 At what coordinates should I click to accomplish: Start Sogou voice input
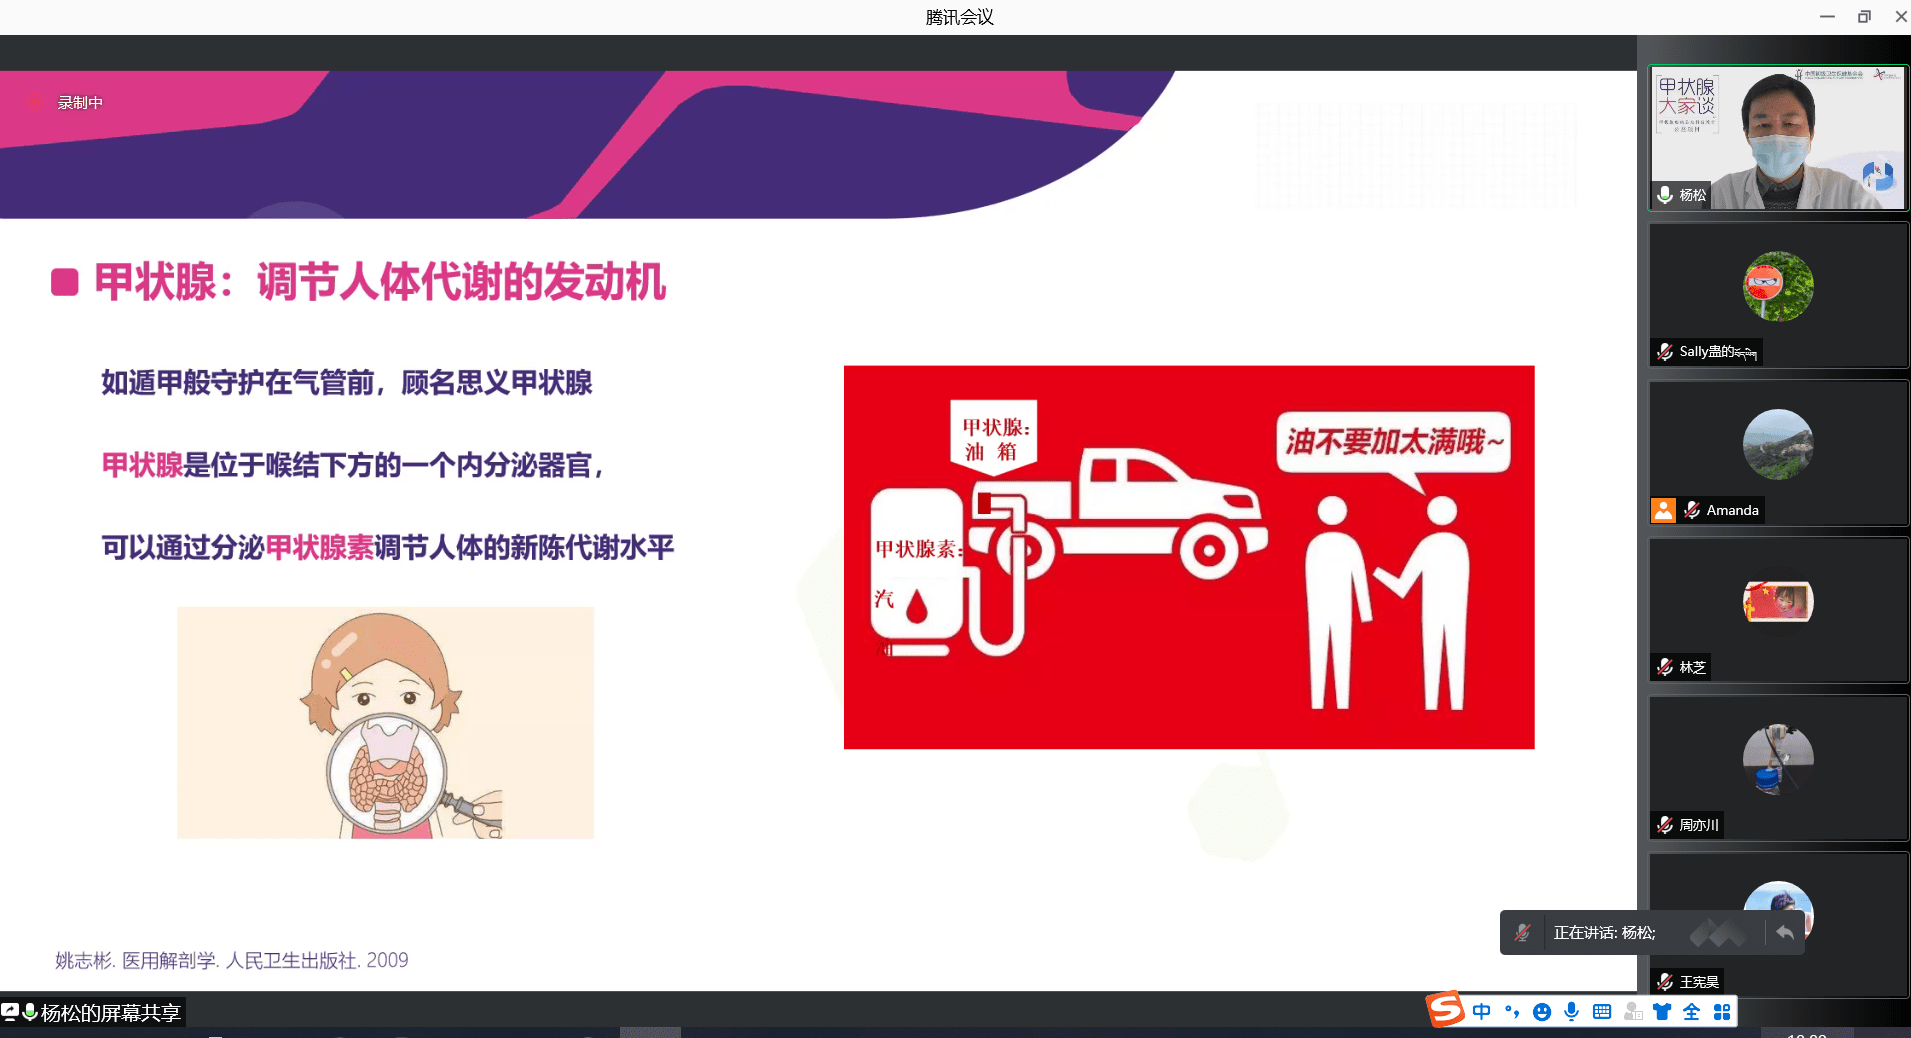[x=1572, y=1011]
